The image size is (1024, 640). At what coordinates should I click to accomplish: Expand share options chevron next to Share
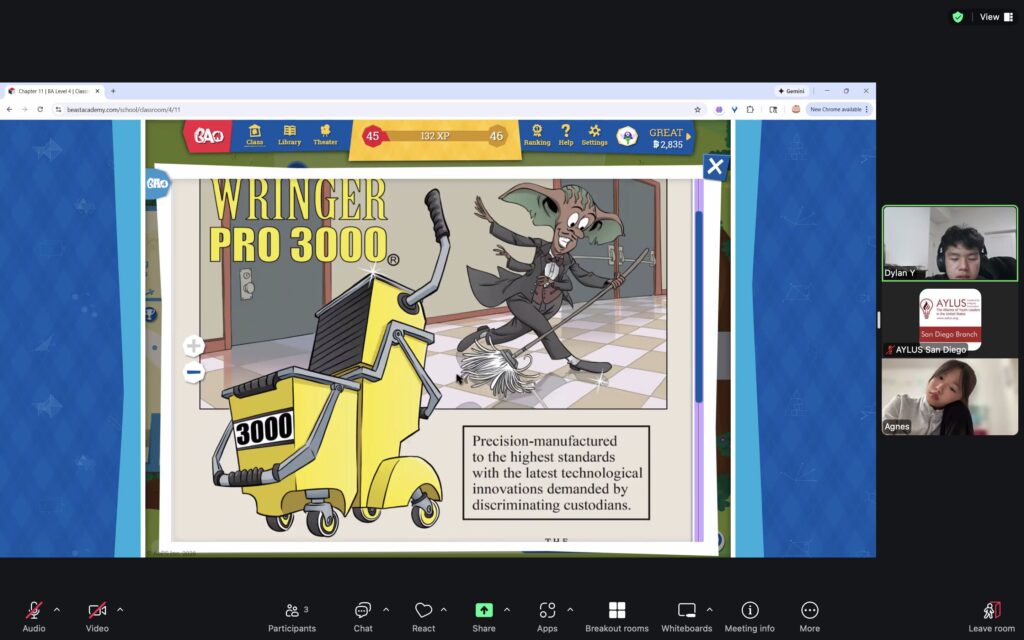[x=507, y=609]
